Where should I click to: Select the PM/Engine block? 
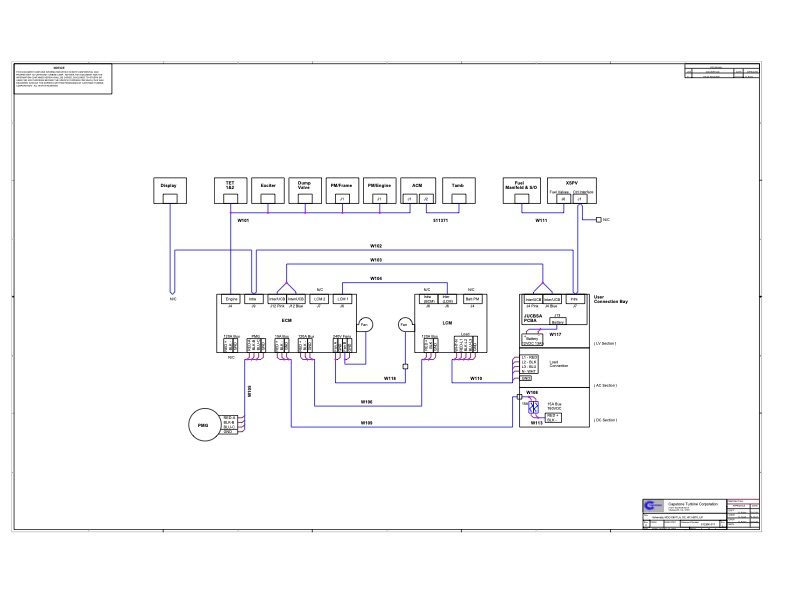(380, 190)
